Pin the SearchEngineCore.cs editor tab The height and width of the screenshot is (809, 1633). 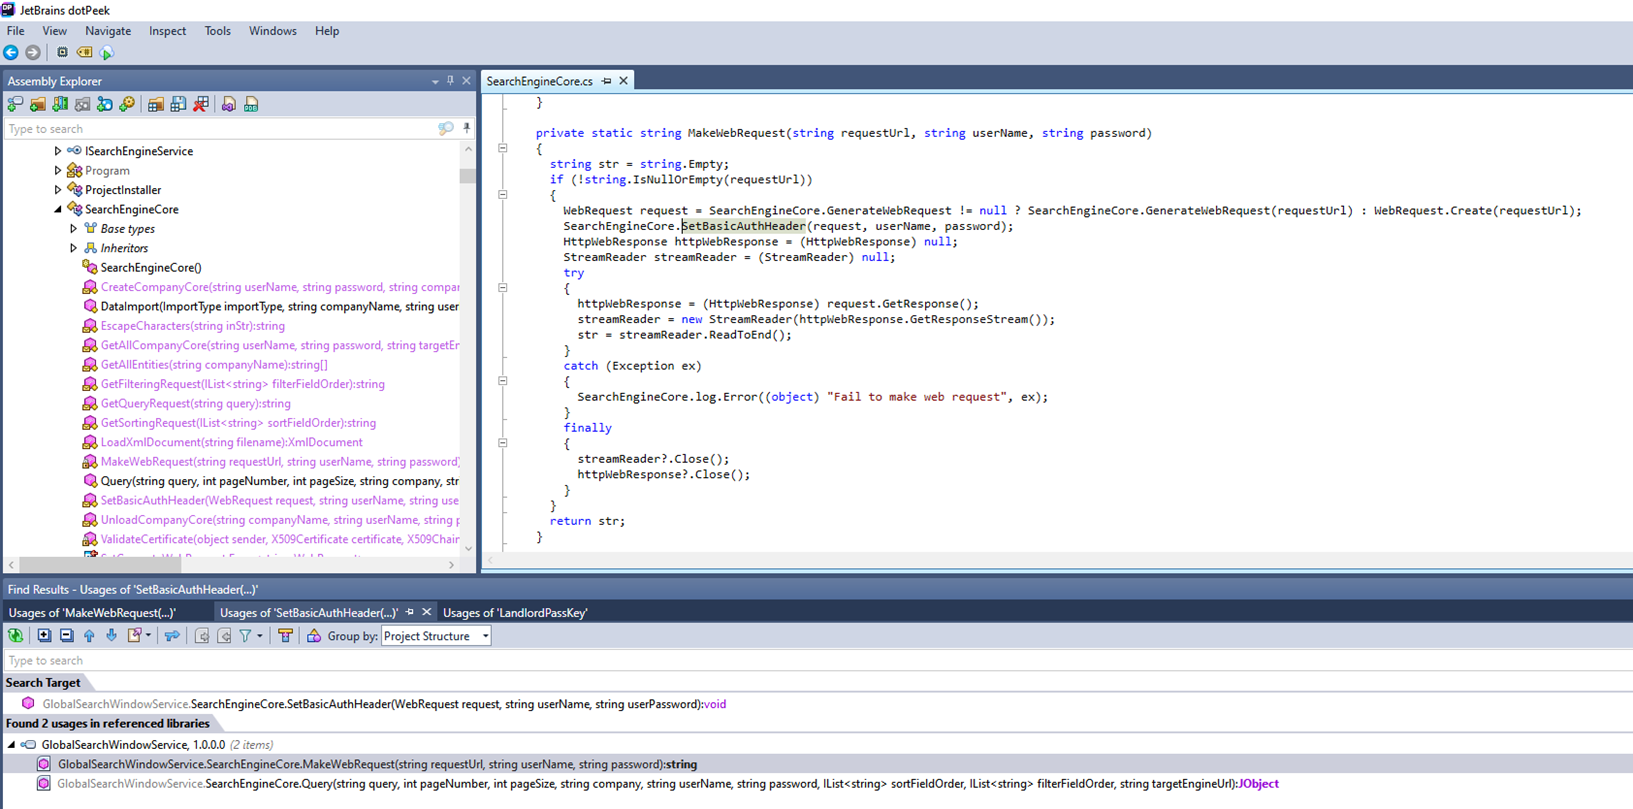point(606,81)
